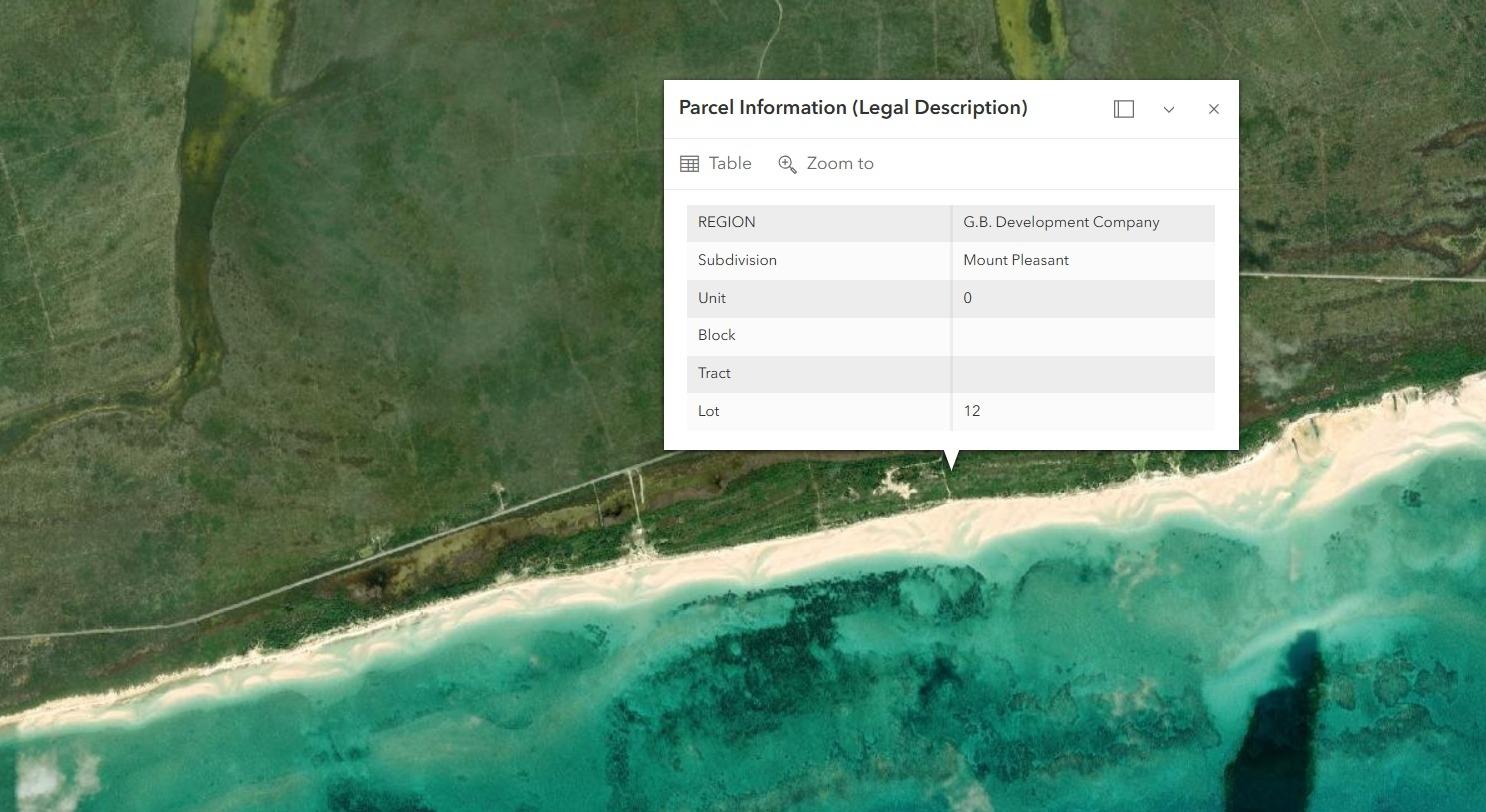Click the empty Block value cell
The width and height of the screenshot is (1486, 812).
tap(1082, 336)
